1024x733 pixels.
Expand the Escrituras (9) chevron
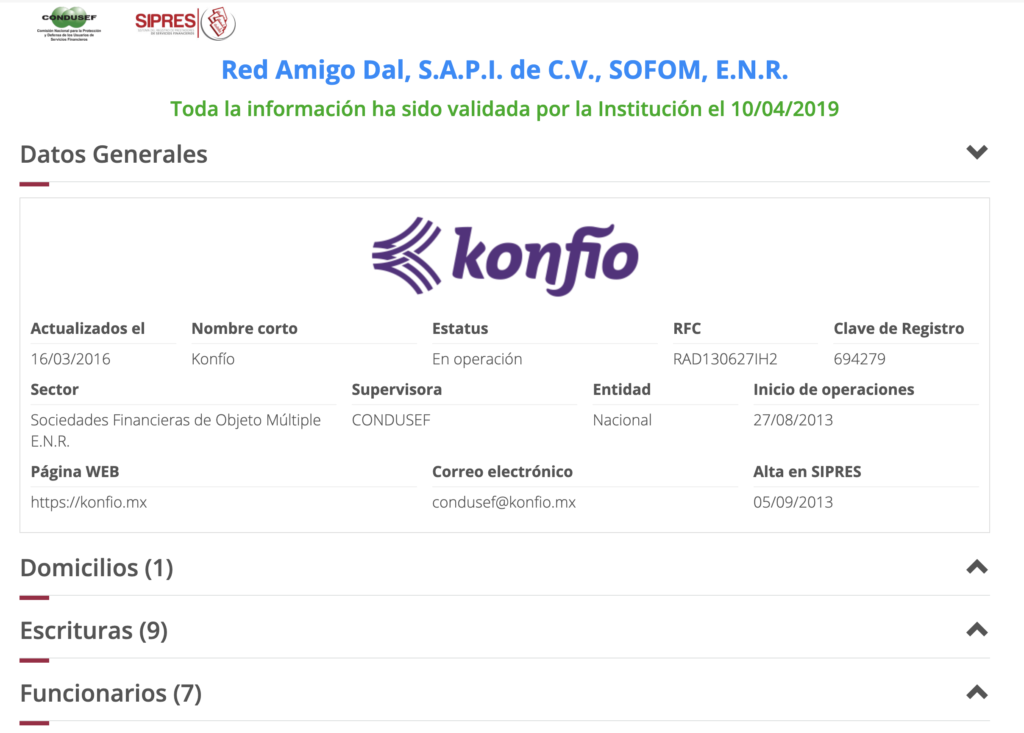[x=976, y=629]
